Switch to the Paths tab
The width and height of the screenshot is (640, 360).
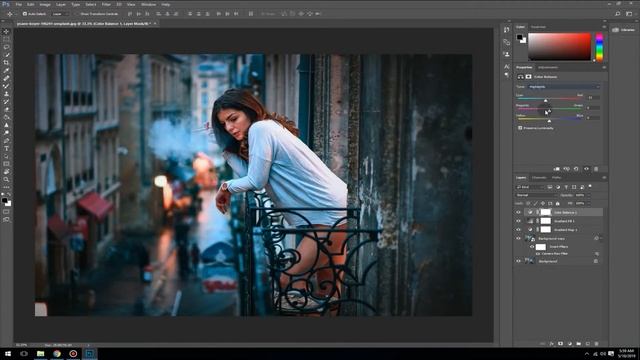click(556, 178)
